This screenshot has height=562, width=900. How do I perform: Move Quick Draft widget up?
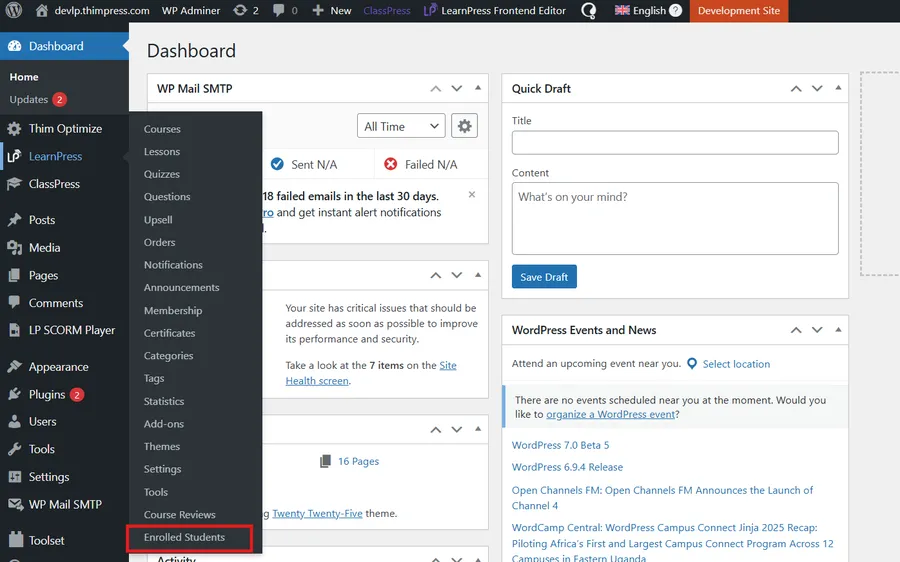796,88
